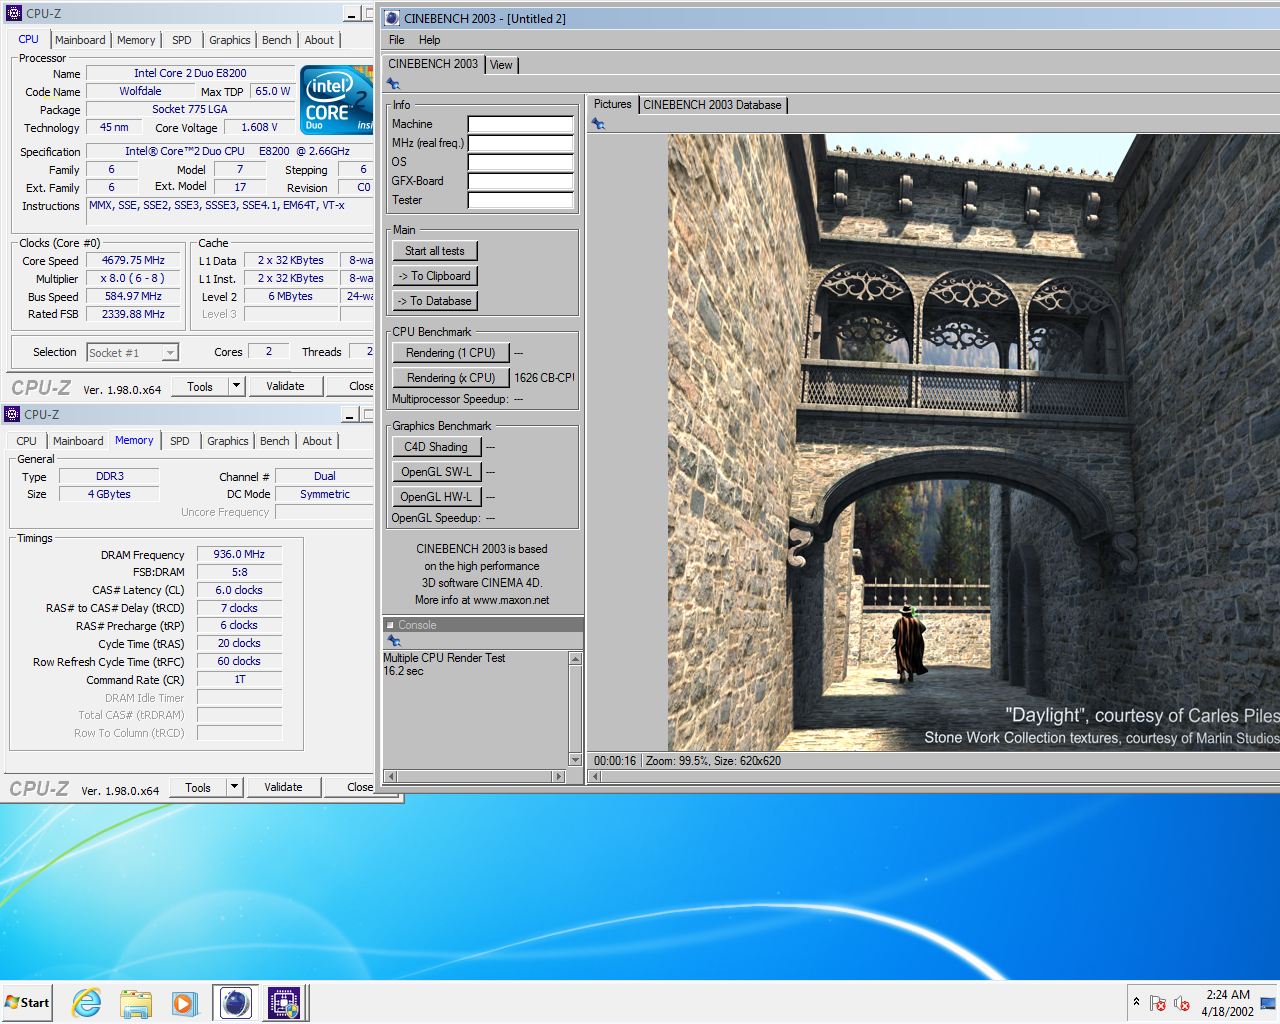Viewport: 1280px width, 1024px height.
Task: Launch Windows Media Player from taskbar
Action: pos(184,1003)
